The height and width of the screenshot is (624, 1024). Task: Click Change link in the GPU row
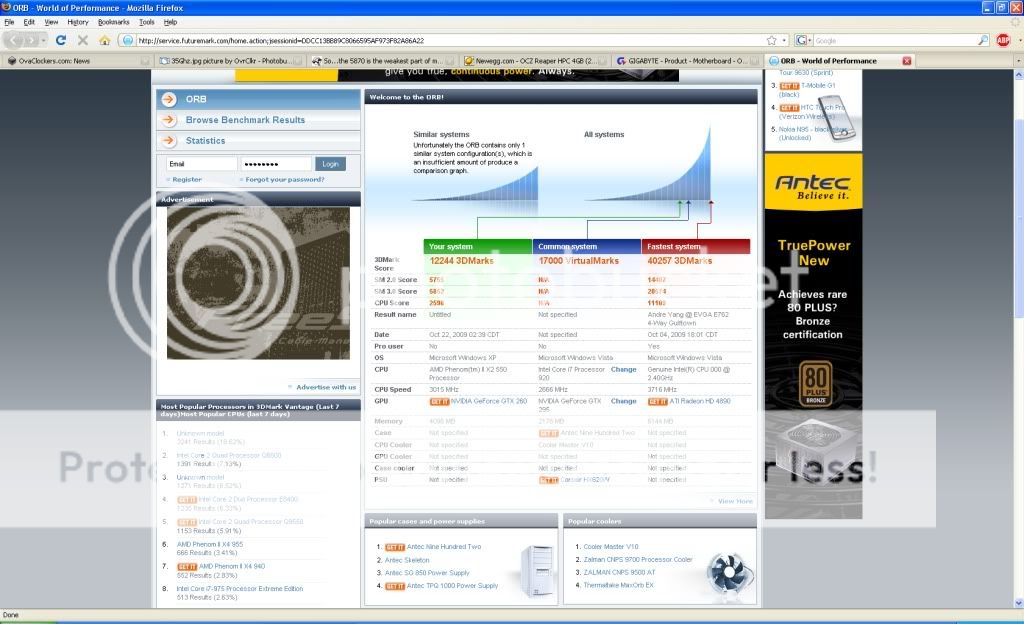pos(624,401)
